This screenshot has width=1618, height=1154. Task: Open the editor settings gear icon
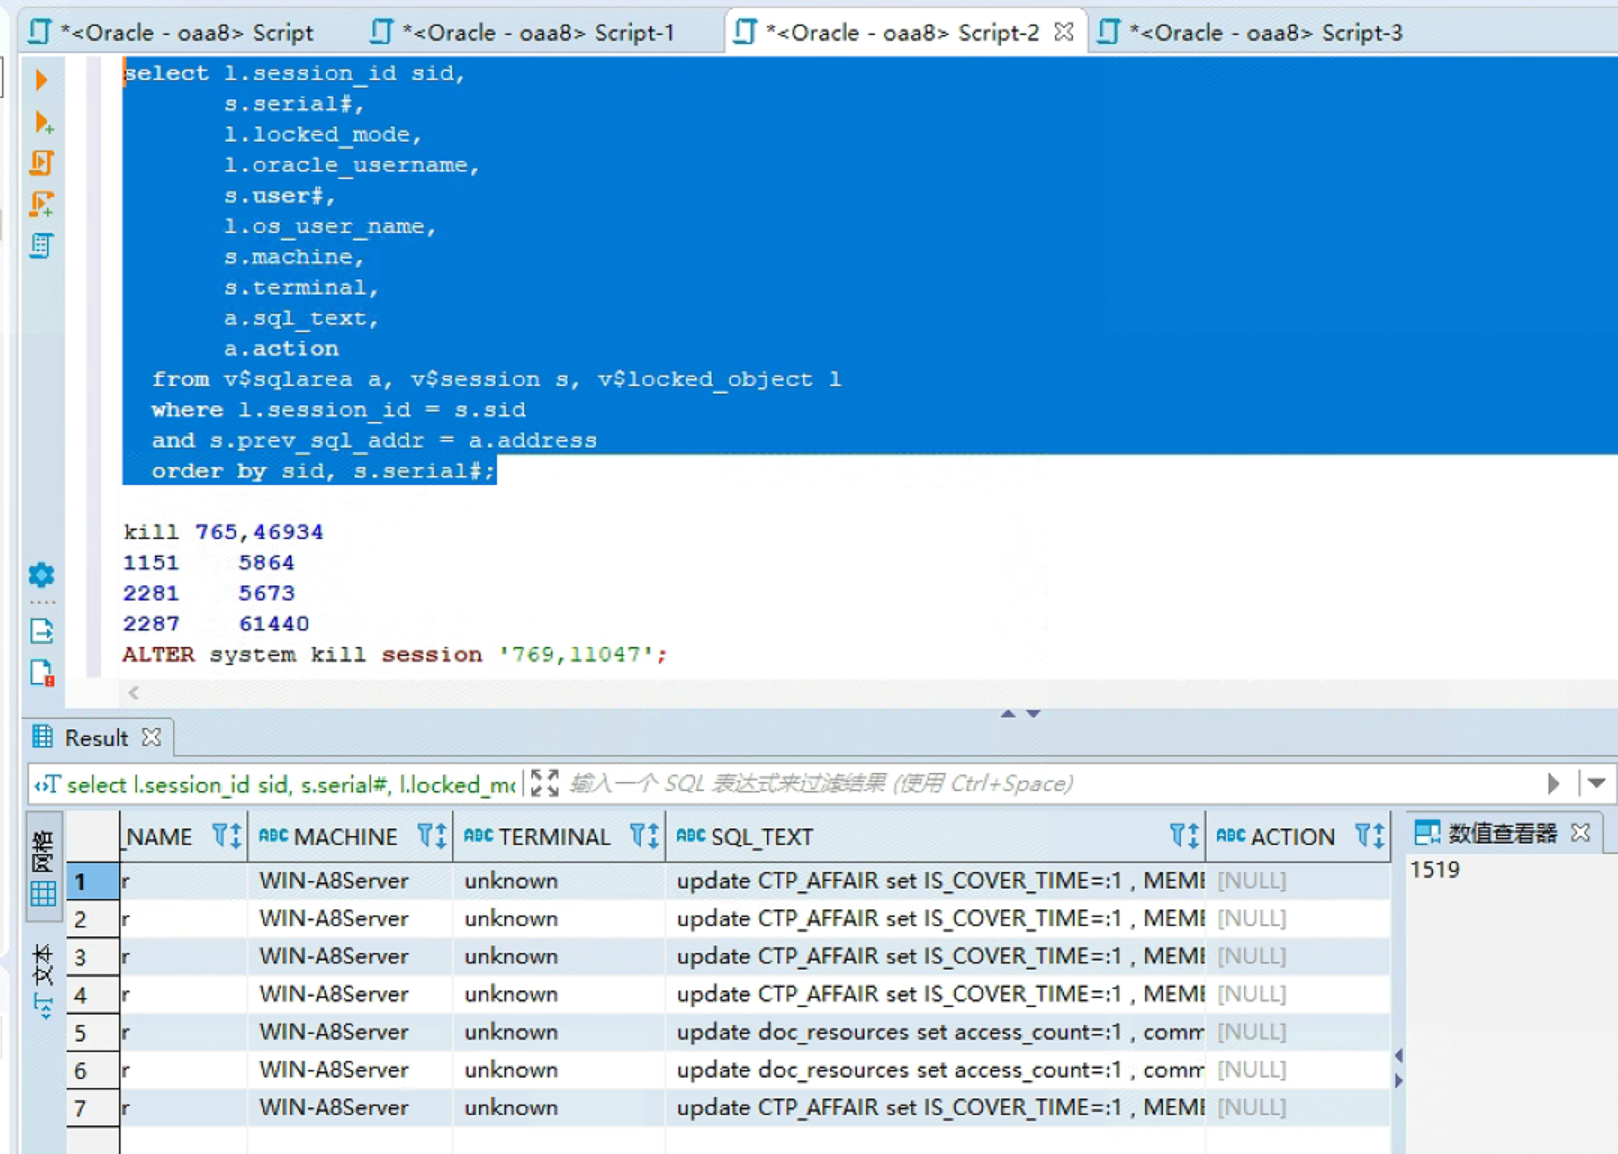tap(42, 575)
